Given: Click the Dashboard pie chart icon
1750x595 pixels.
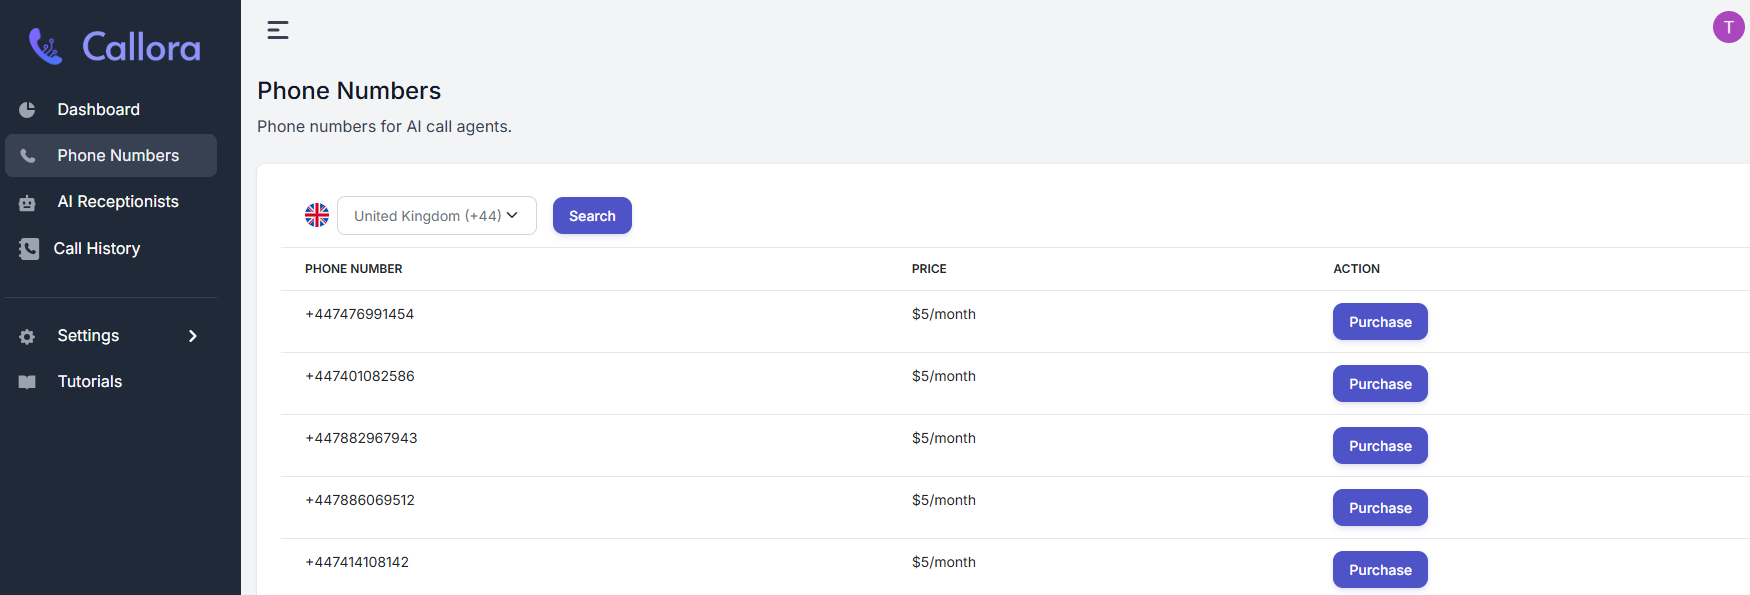Looking at the screenshot, I should (x=27, y=110).
